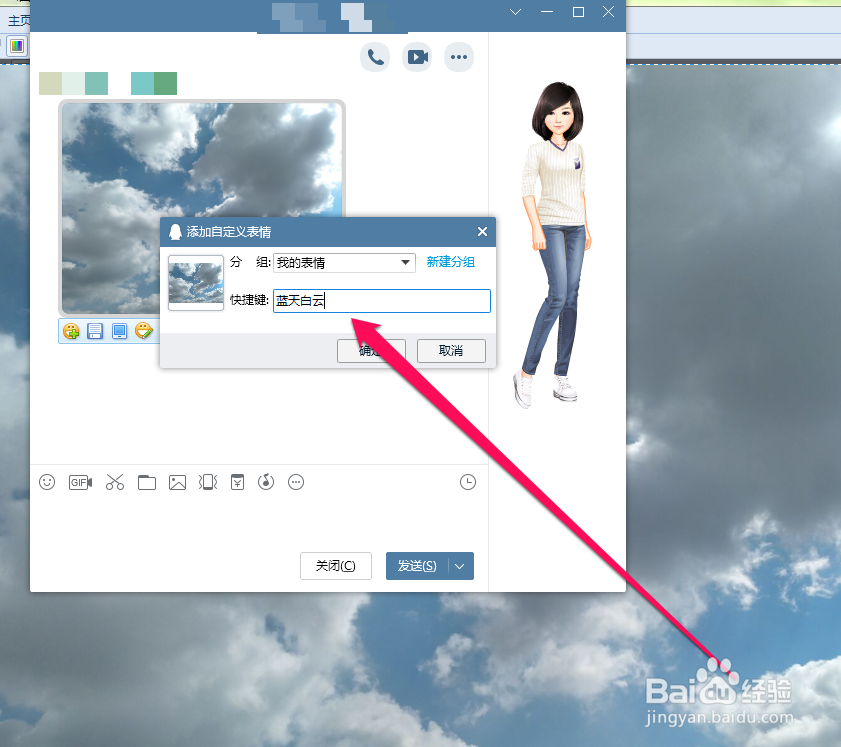841x747 pixels.
Task: Click the sky thumbnail in the dialog
Action: pos(196,283)
